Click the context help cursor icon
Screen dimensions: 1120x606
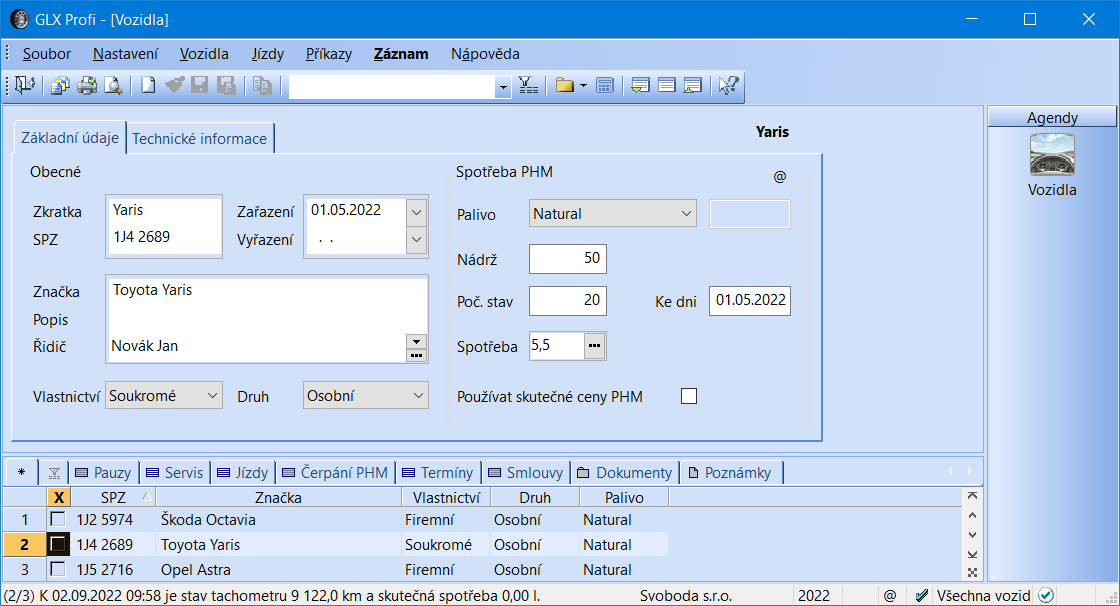click(x=728, y=86)
